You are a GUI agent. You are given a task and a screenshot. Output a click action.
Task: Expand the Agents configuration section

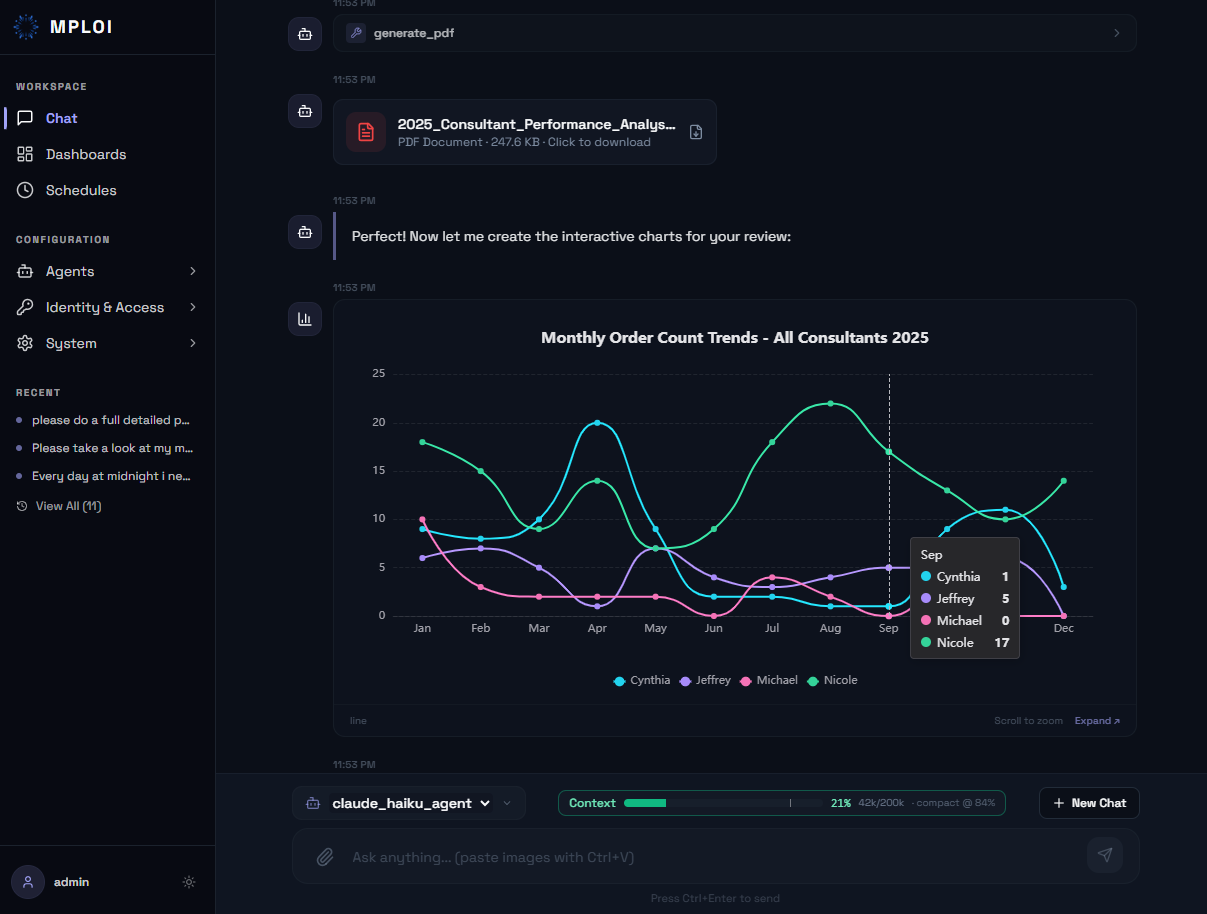(x=107, y=271)
